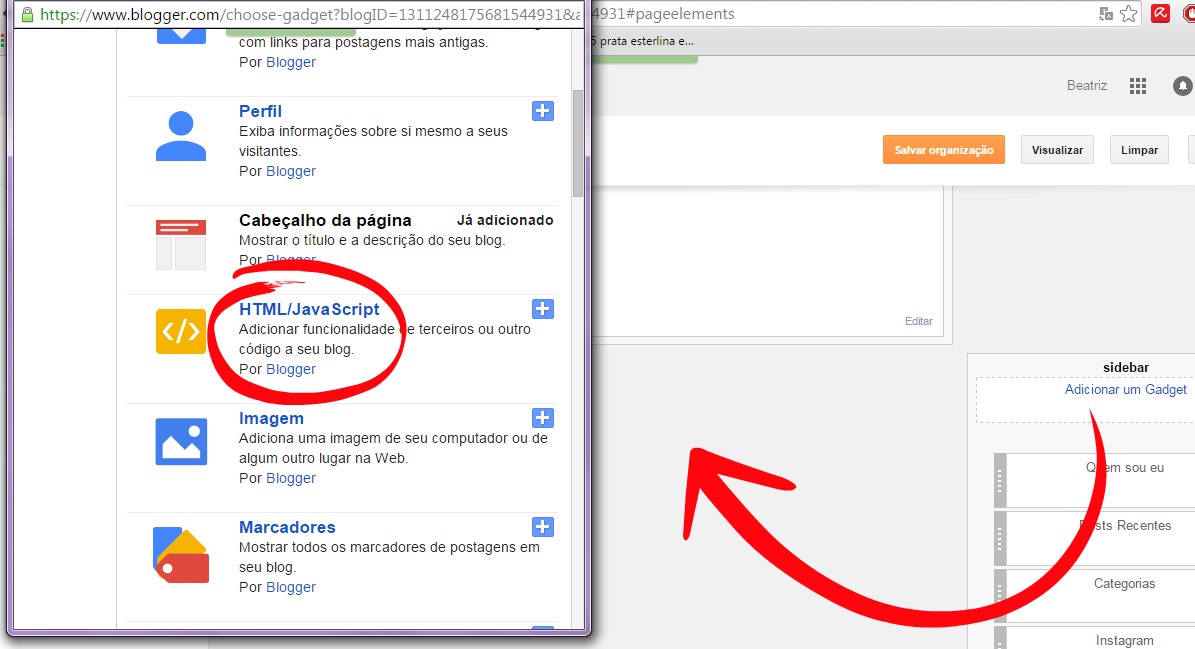The height and width of the screenshot is (649, 1195).
Task: Open Adicionar um Gadget in the sidebar
Action: (1126, 389)
